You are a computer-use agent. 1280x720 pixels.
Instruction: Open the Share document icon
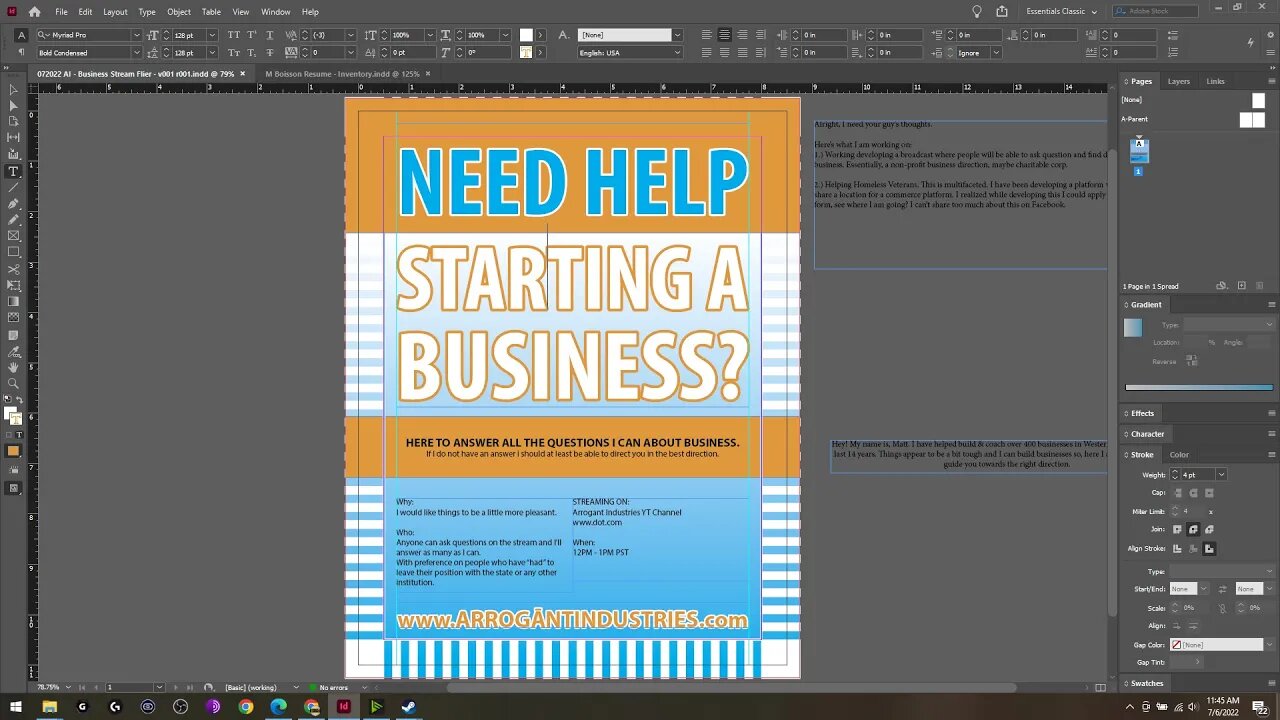coord(1002,12)
